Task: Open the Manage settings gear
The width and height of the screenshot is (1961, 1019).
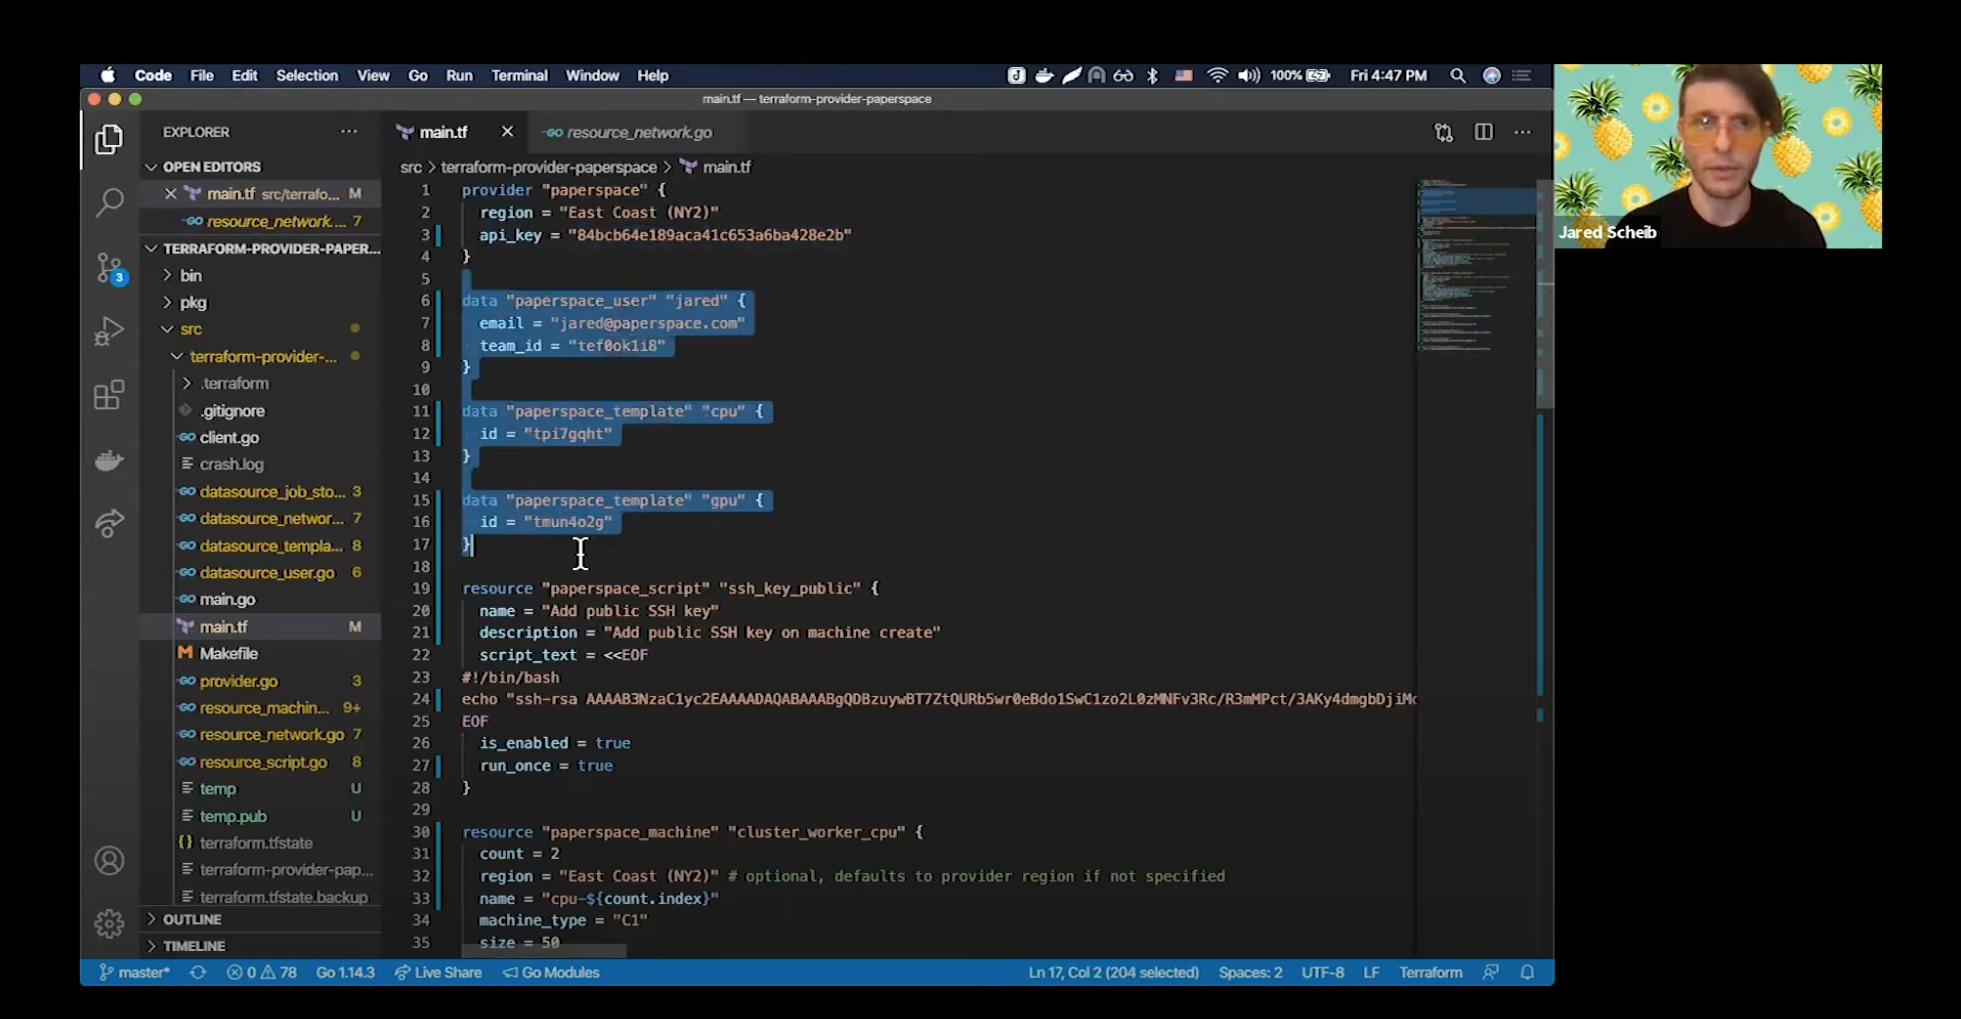Action: [x=109, y=924]
